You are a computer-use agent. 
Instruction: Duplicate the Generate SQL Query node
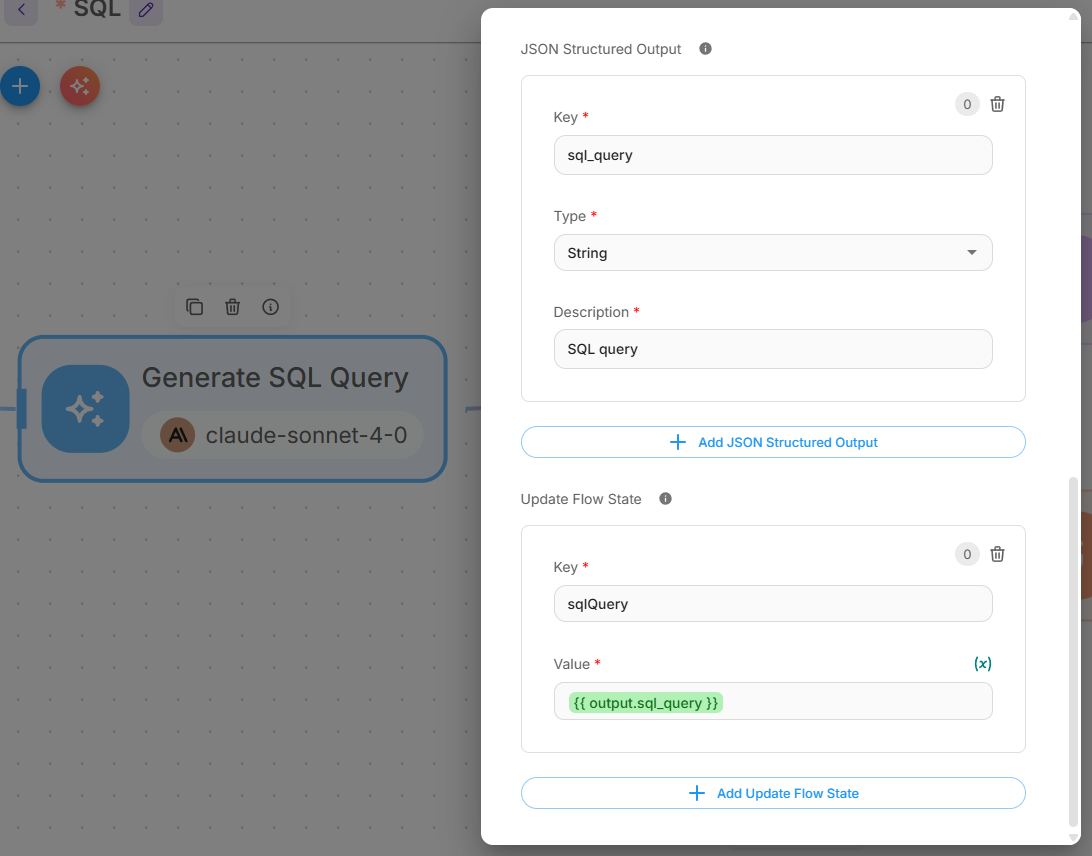coord(195,307)
